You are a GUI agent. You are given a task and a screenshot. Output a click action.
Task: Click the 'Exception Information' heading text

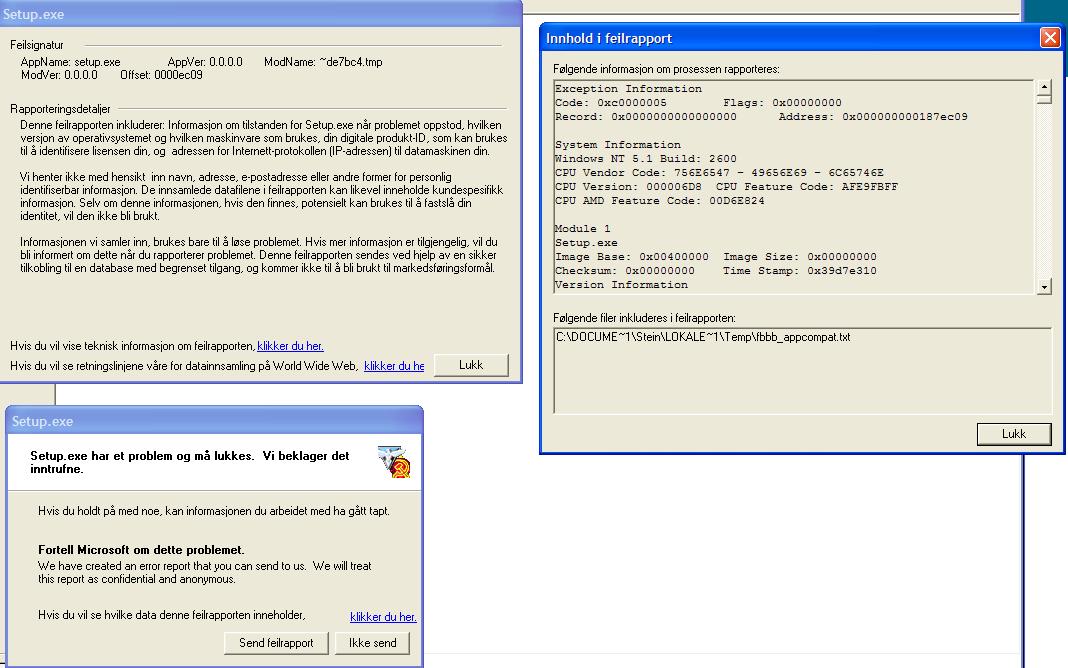coord(628,89)
